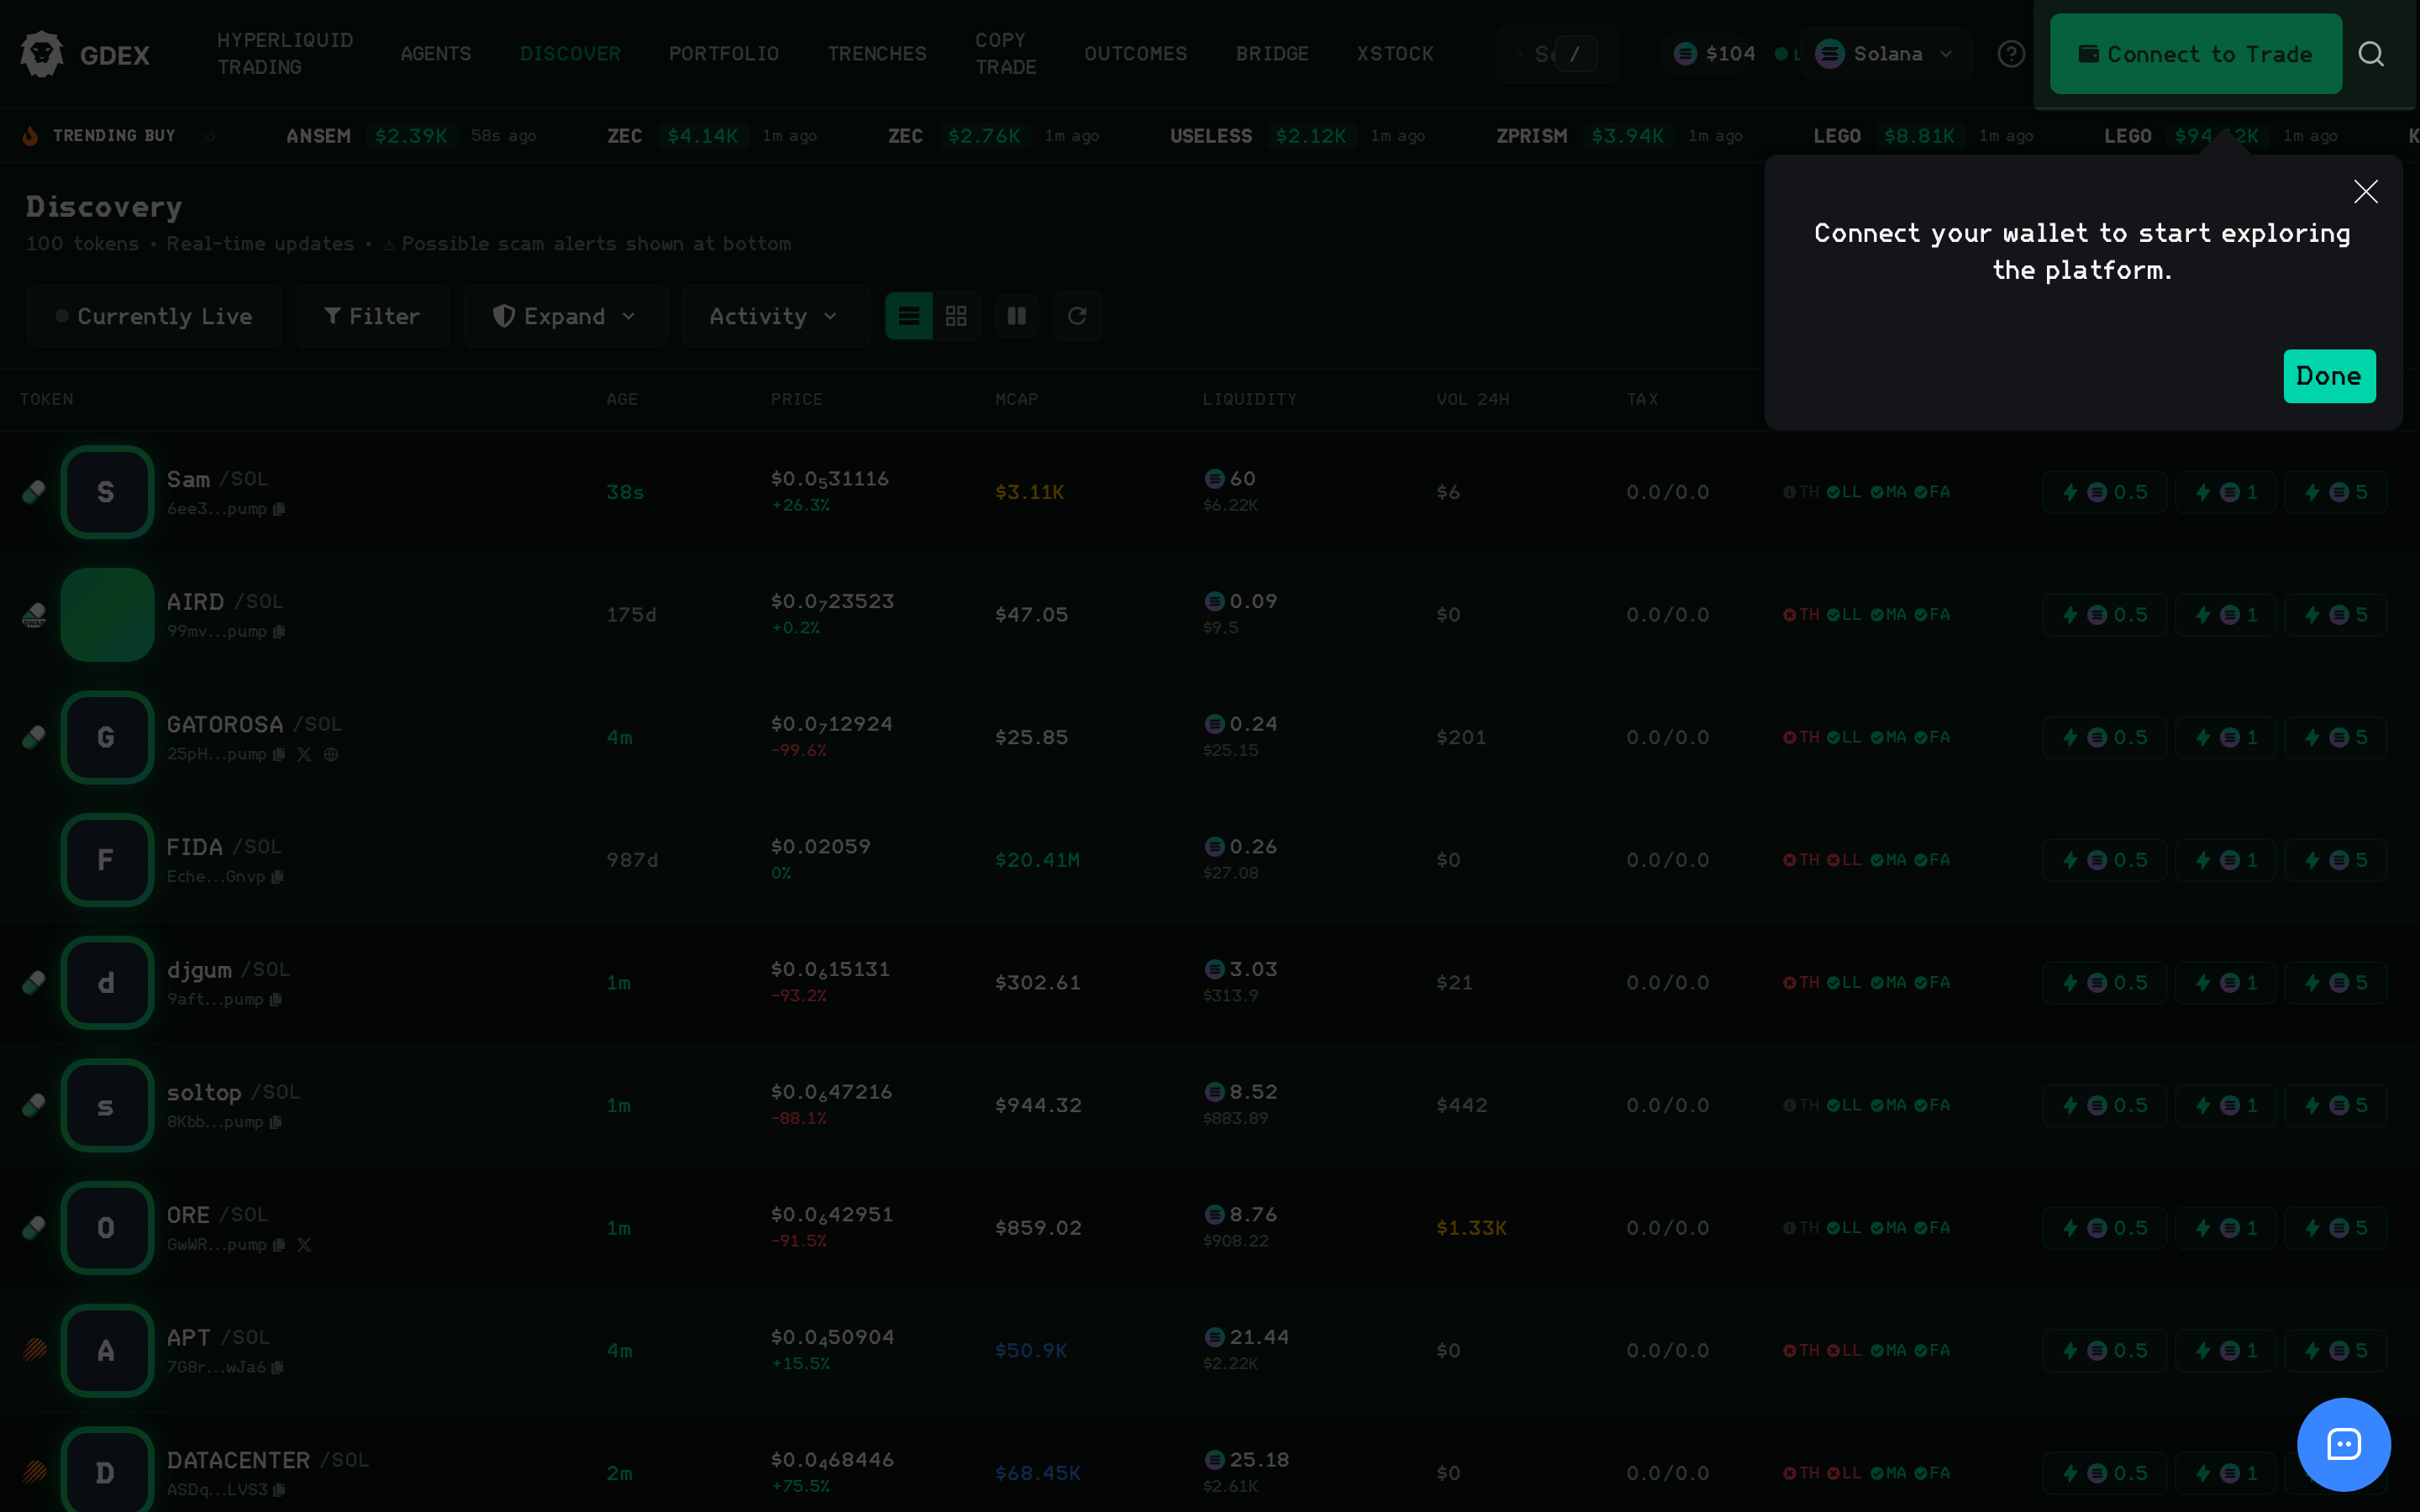Open GATOROSA's website globe icon

pos(331,754)
